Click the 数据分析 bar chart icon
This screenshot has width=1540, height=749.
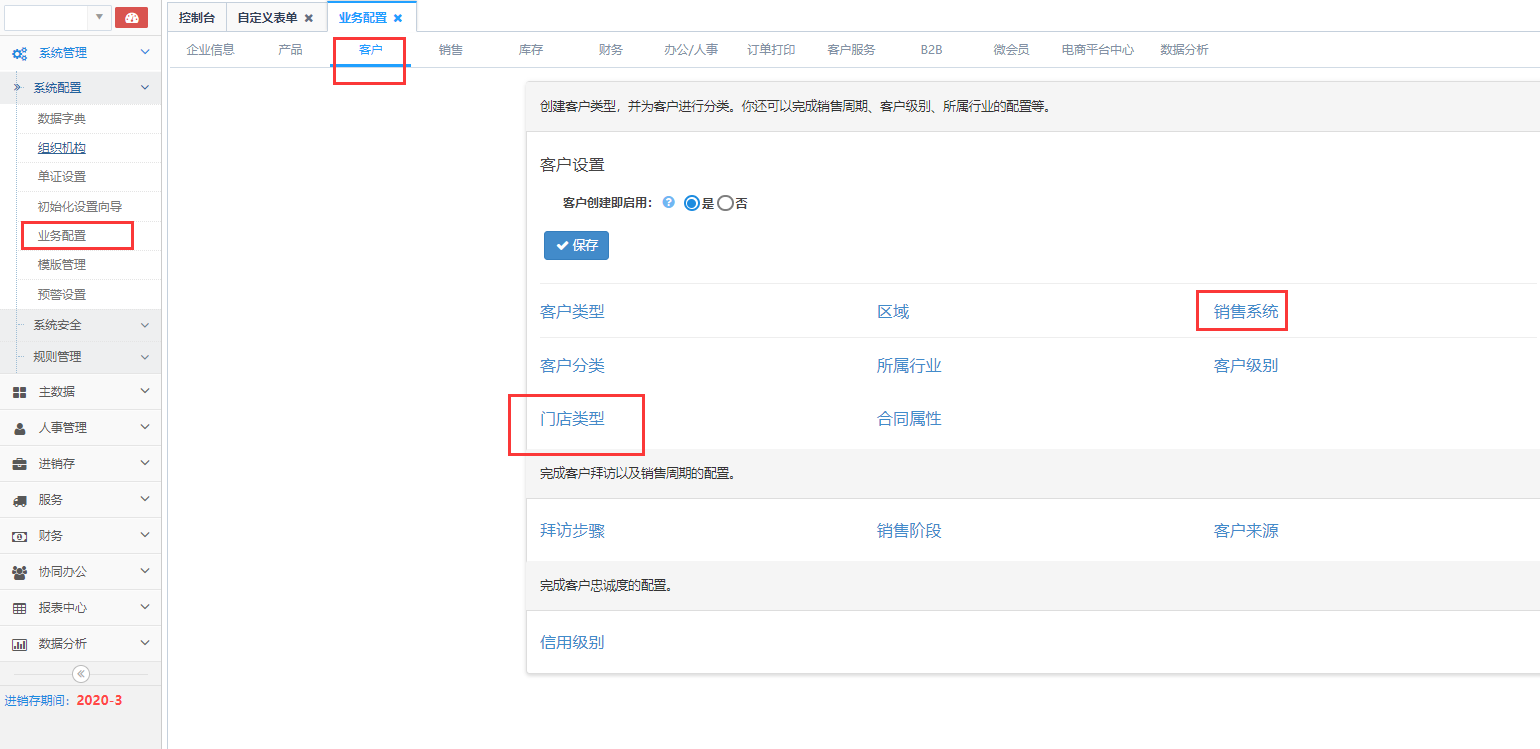pyautogui.click(x=19, y=644)
